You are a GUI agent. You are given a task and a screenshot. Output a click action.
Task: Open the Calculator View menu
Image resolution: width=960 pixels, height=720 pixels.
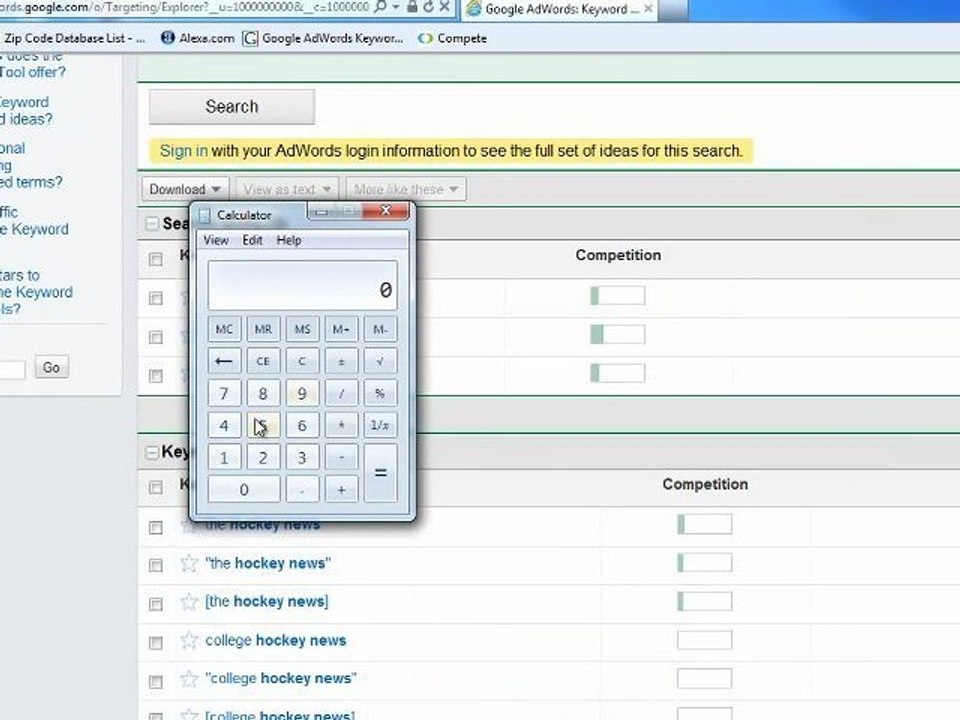216,240
